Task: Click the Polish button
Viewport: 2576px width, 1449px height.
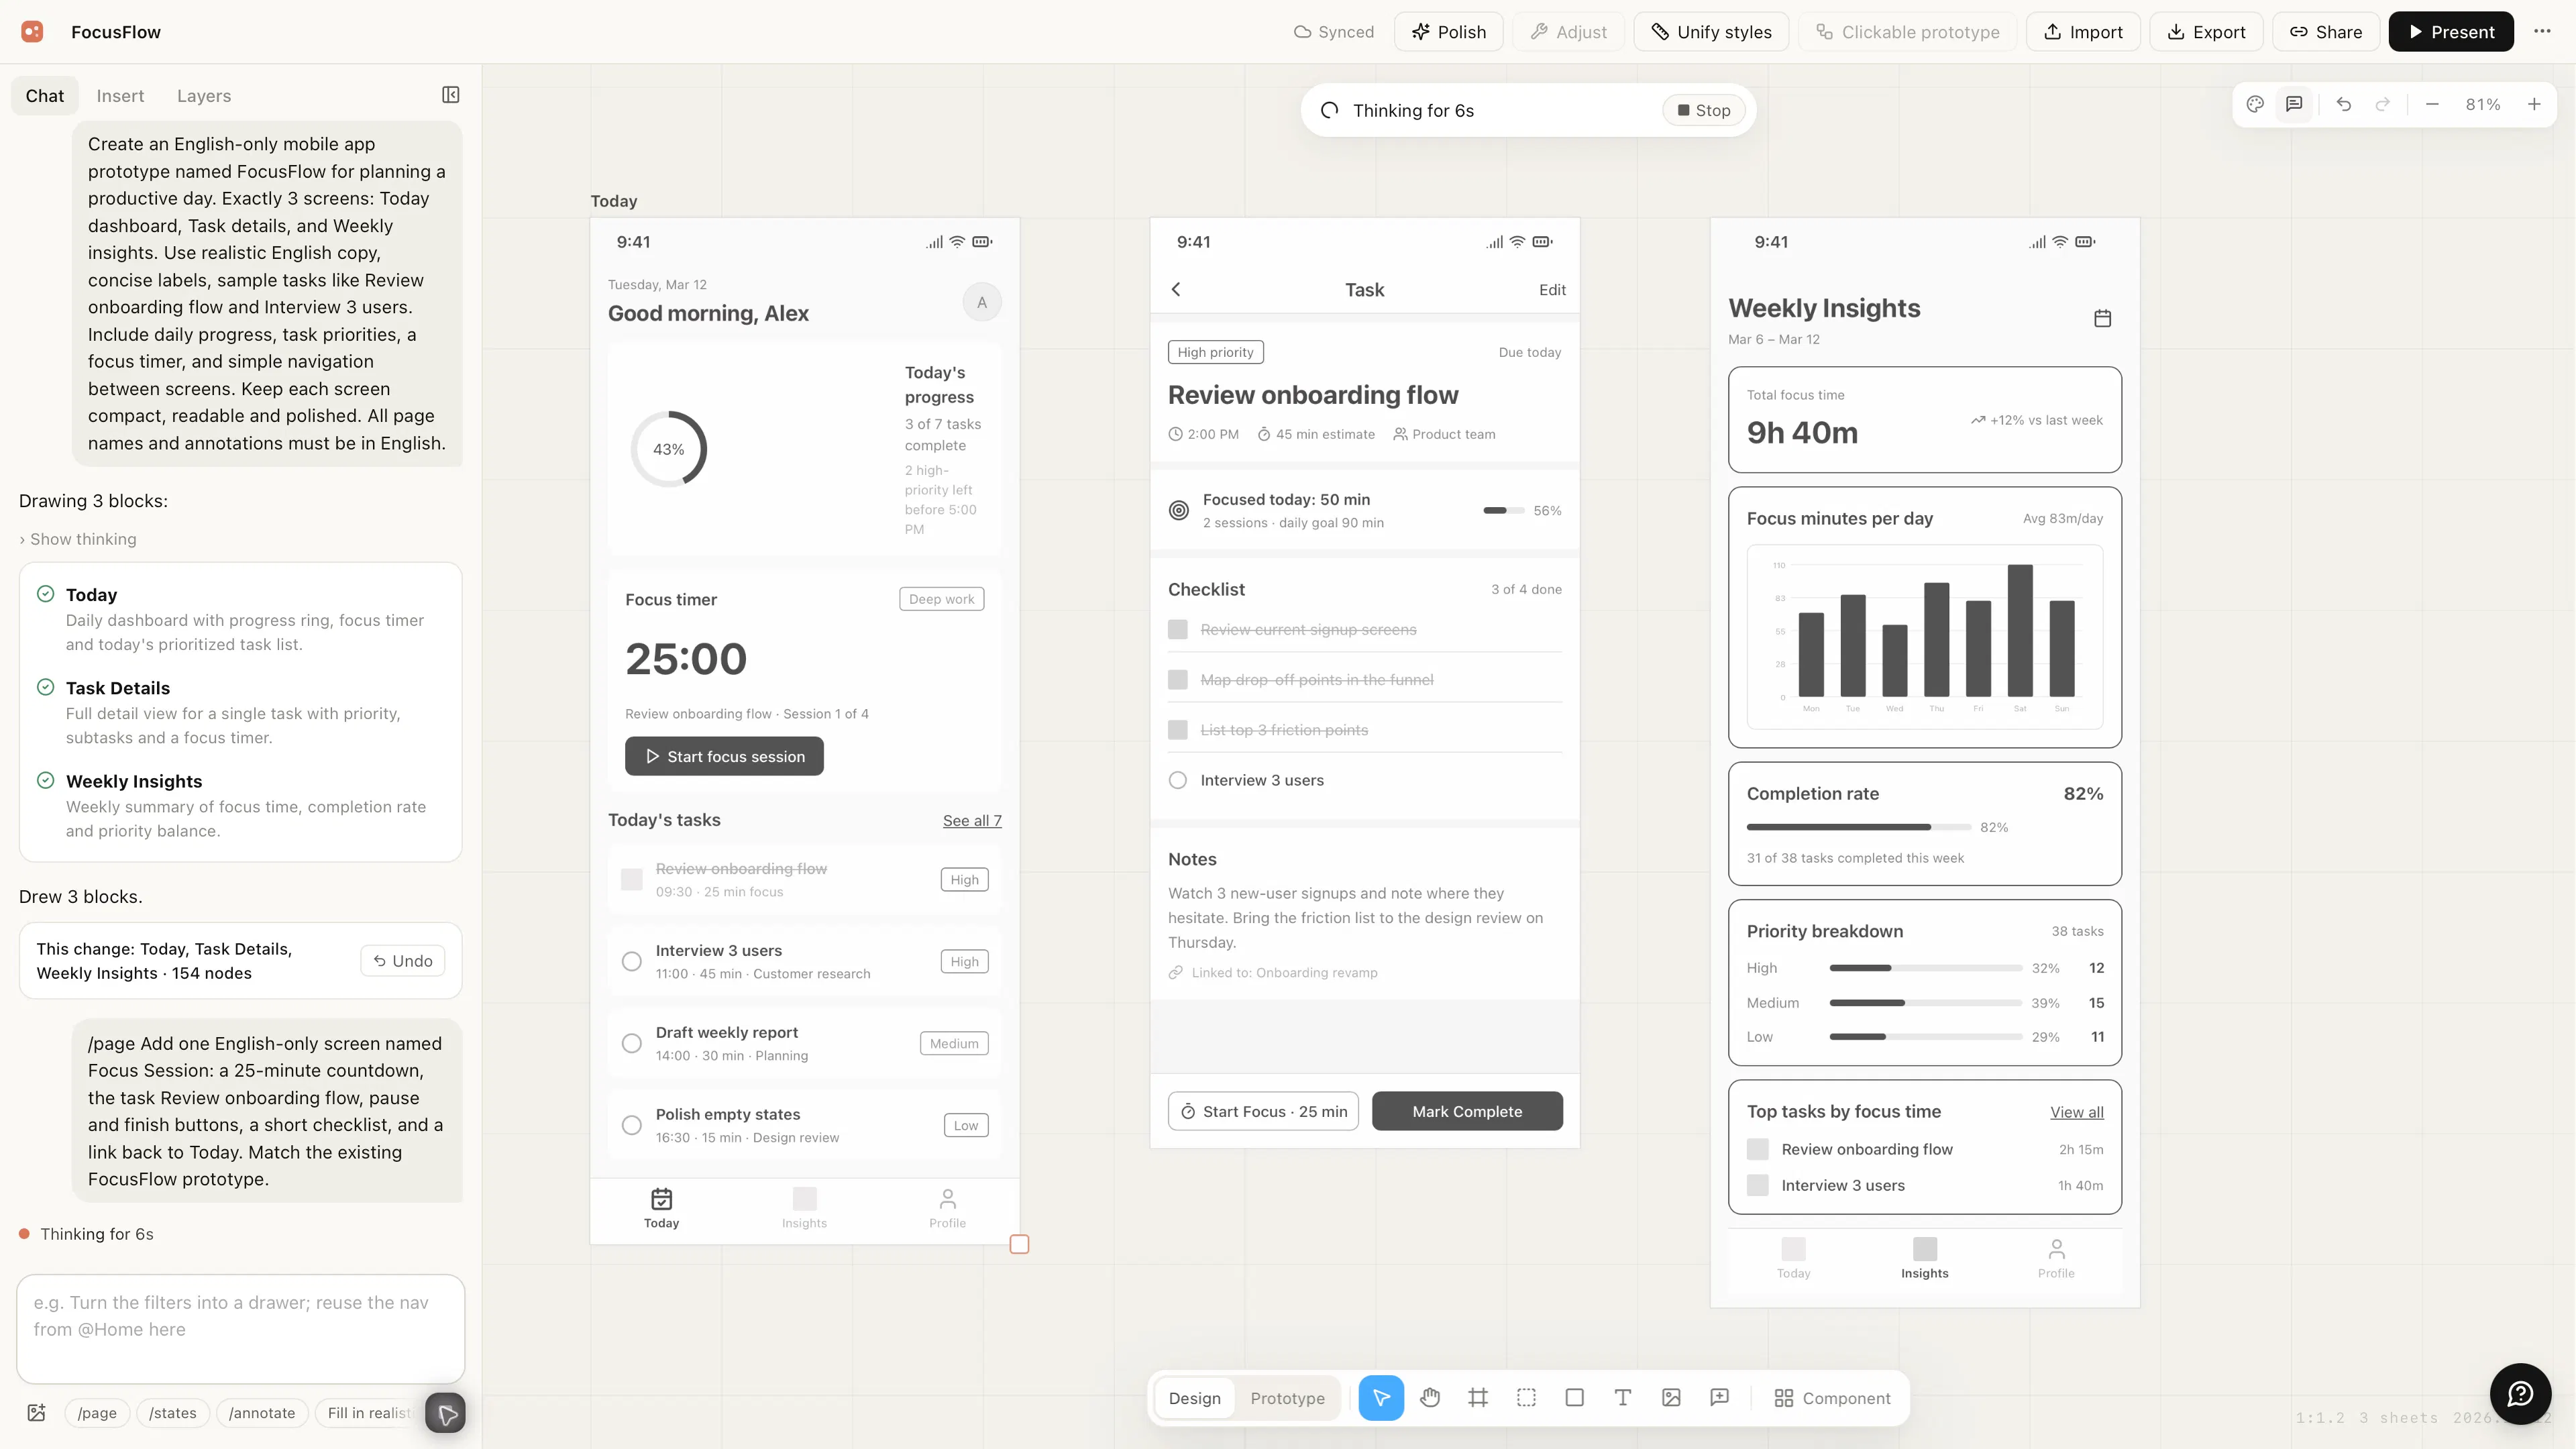Action: click(1448, 32)
